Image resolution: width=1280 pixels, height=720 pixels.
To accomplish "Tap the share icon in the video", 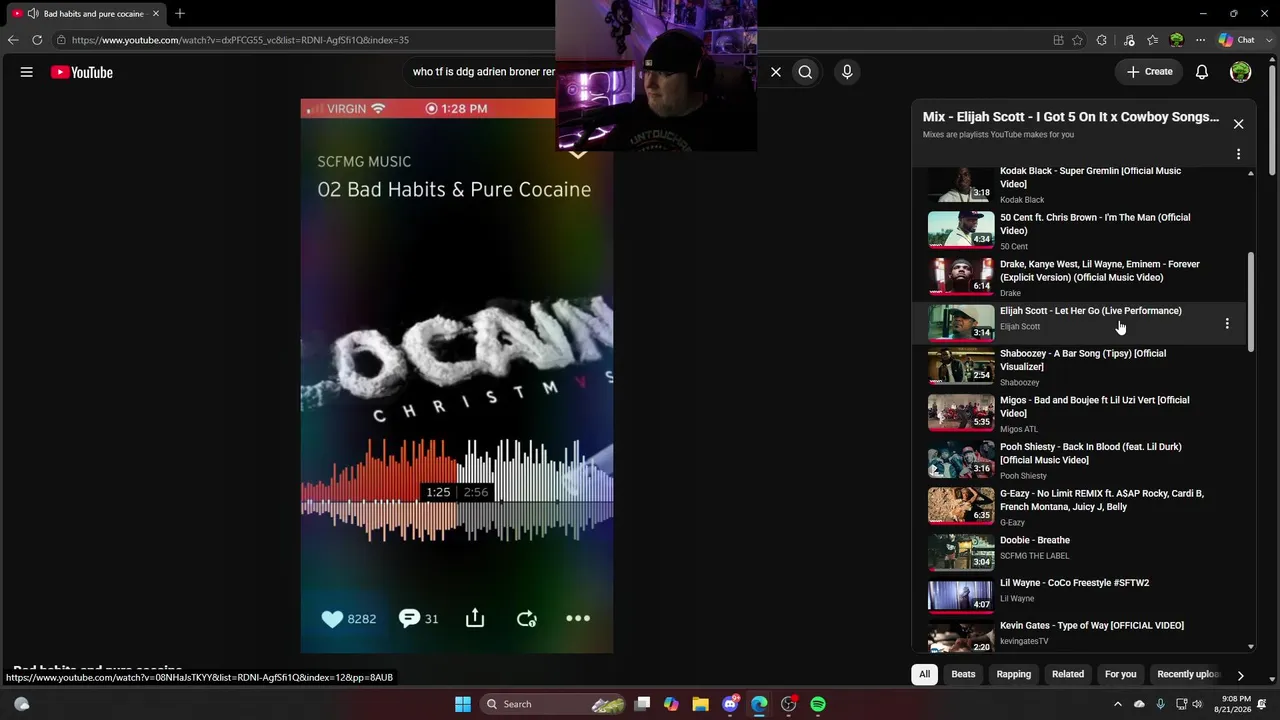I will point(475,618).
